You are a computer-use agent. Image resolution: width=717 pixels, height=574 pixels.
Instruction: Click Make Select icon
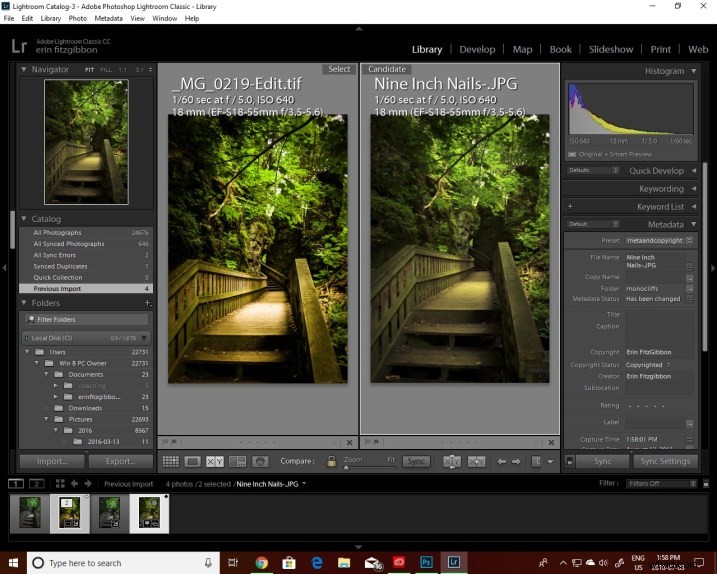(476, 461)
